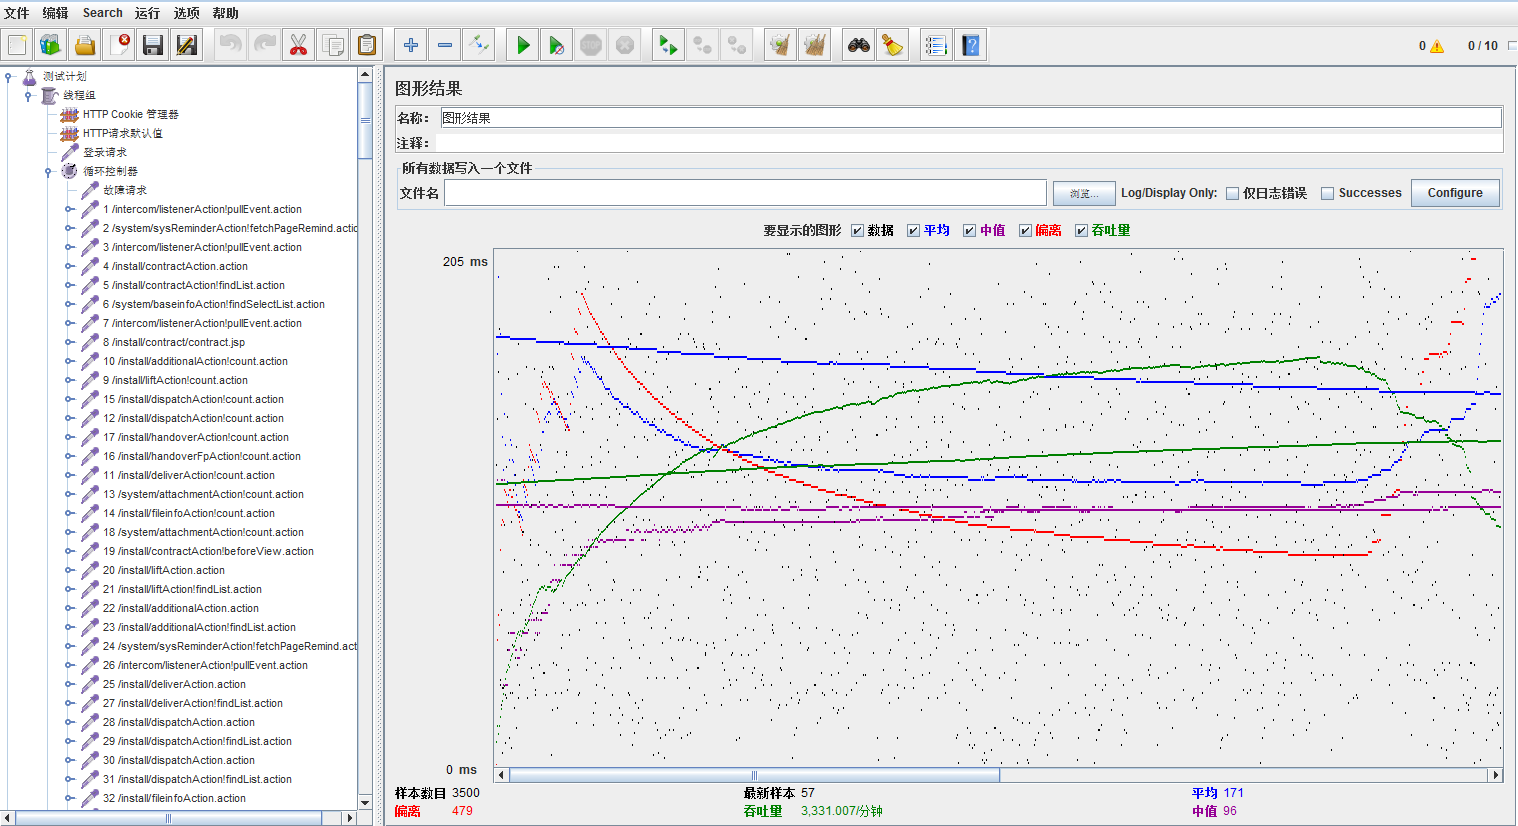Enable the 仅日志错误 checkbox
This screenshot has width=1518, height=826.
(1232, 194)
